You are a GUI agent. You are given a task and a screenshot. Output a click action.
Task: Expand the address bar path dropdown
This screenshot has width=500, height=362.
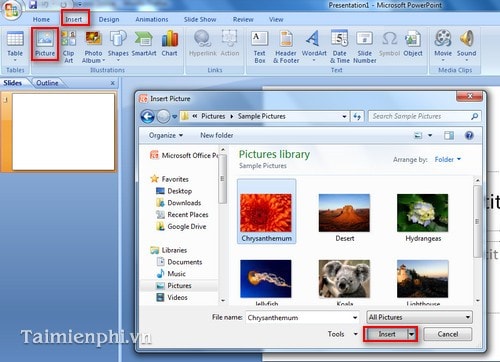[x=345, y=116]
